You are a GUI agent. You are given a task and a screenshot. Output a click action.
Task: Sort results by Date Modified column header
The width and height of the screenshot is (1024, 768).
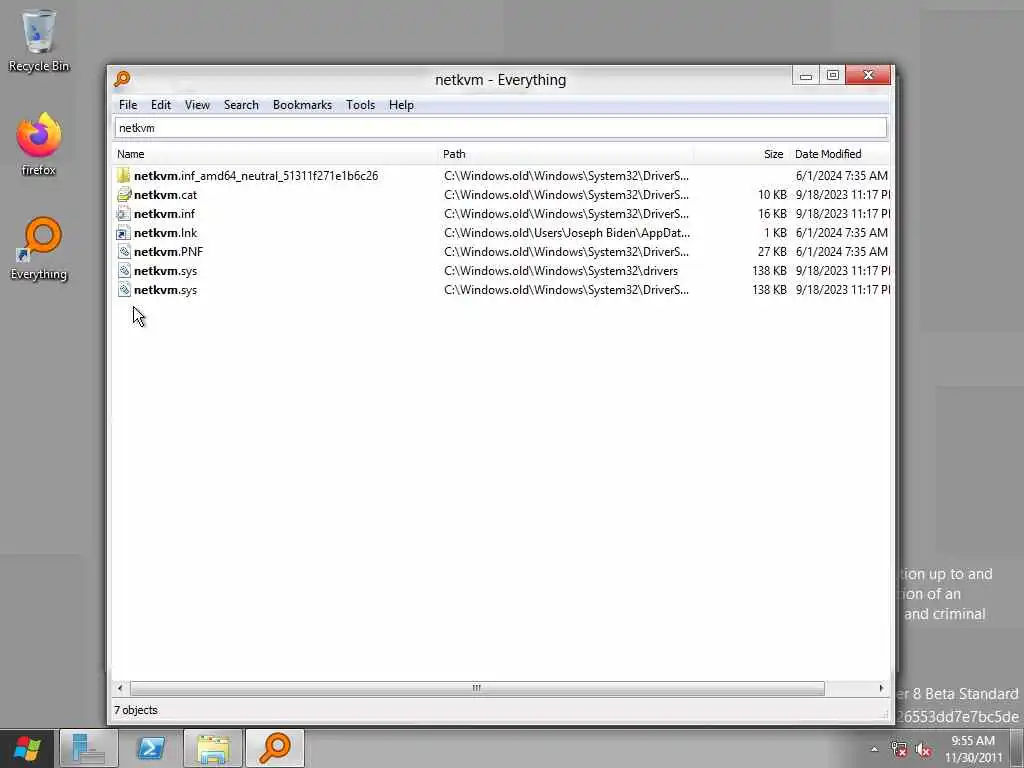pyautogui.click(x=828, y=154)
